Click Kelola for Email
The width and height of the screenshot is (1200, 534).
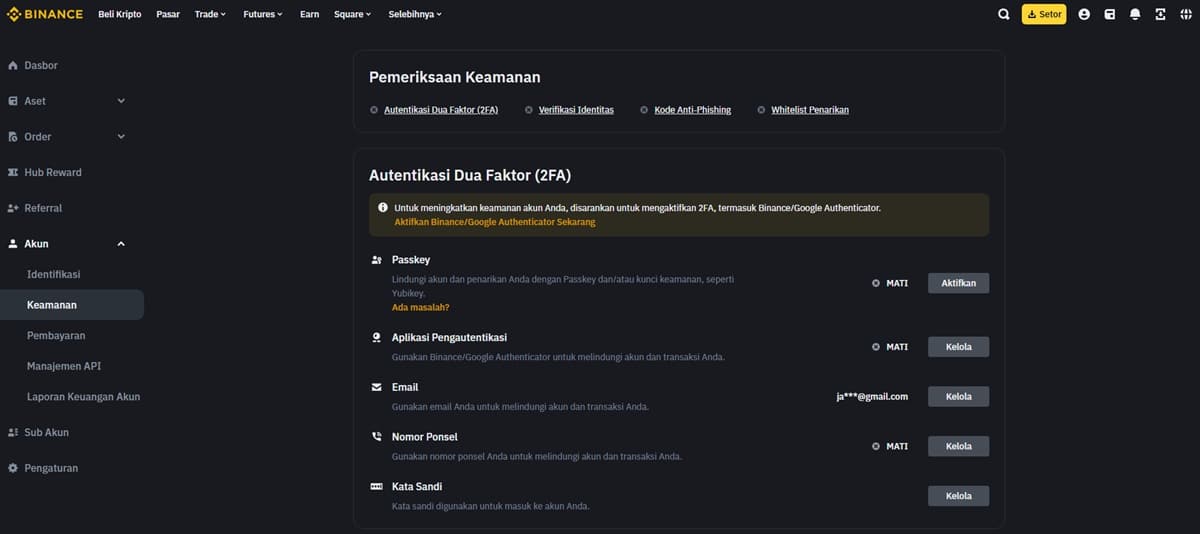click(958, 397)
